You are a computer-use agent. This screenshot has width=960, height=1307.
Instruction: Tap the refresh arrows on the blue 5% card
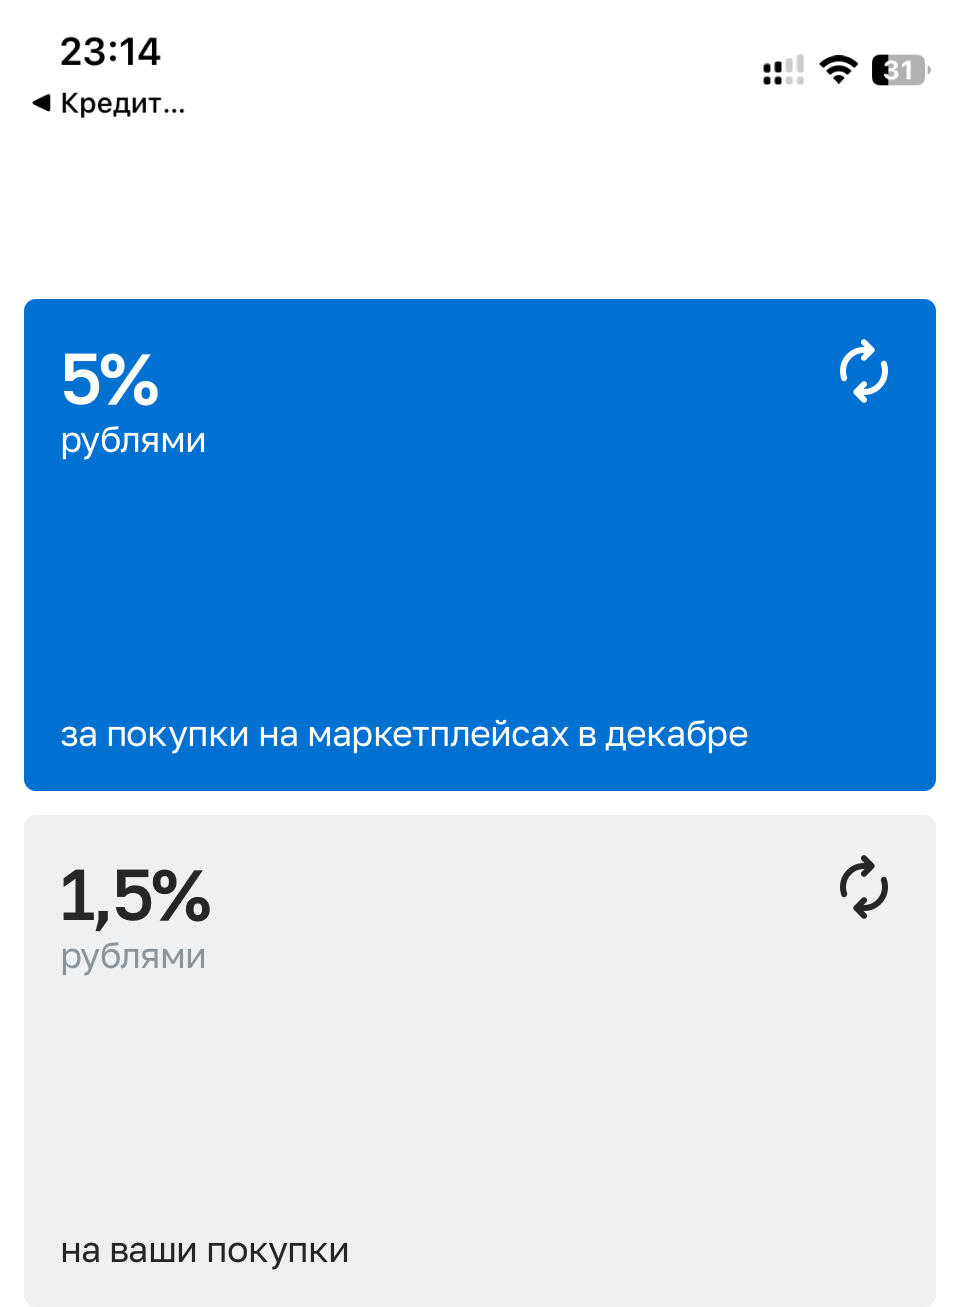[864, 372]
